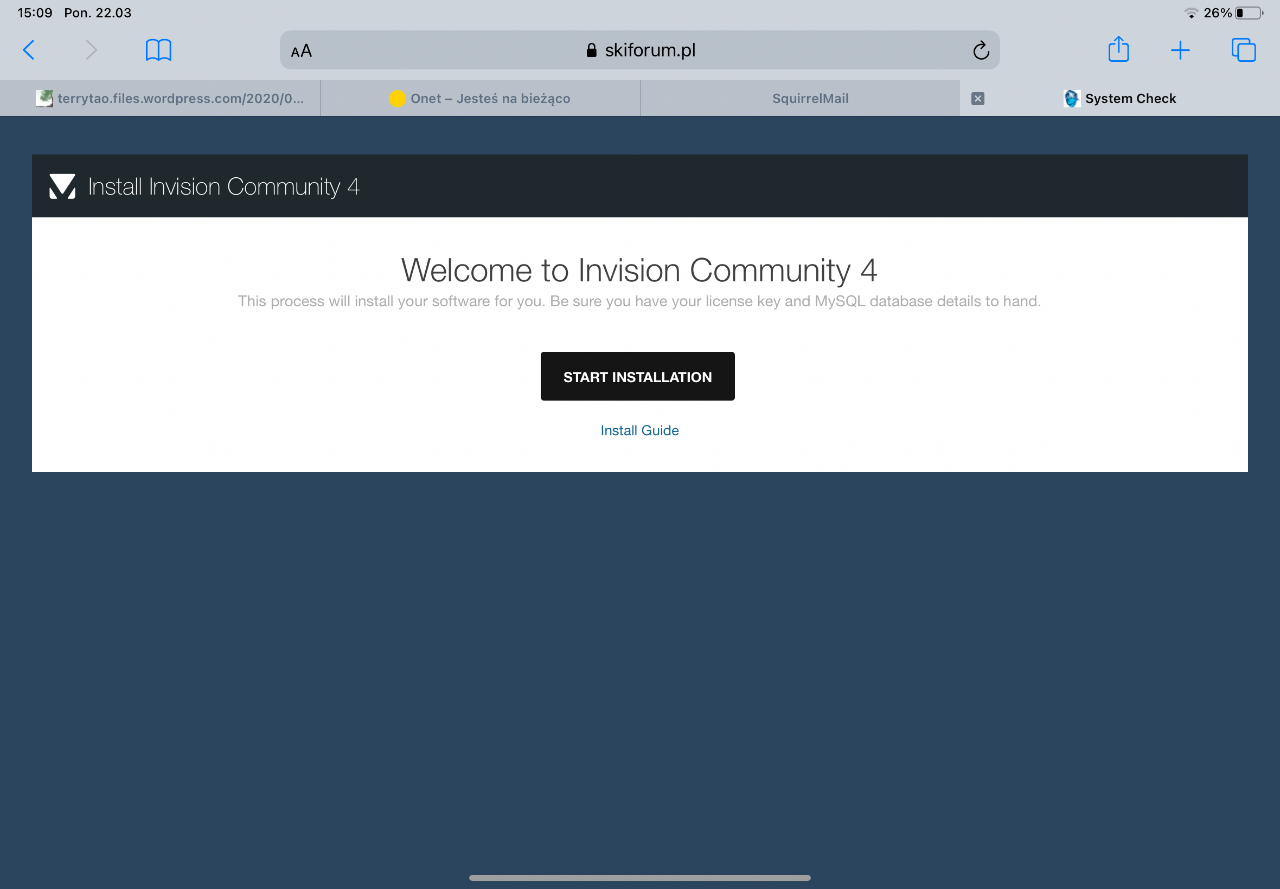Tap the battery indicator in status bar
1280x889 pixels.
pos(1248,13)
